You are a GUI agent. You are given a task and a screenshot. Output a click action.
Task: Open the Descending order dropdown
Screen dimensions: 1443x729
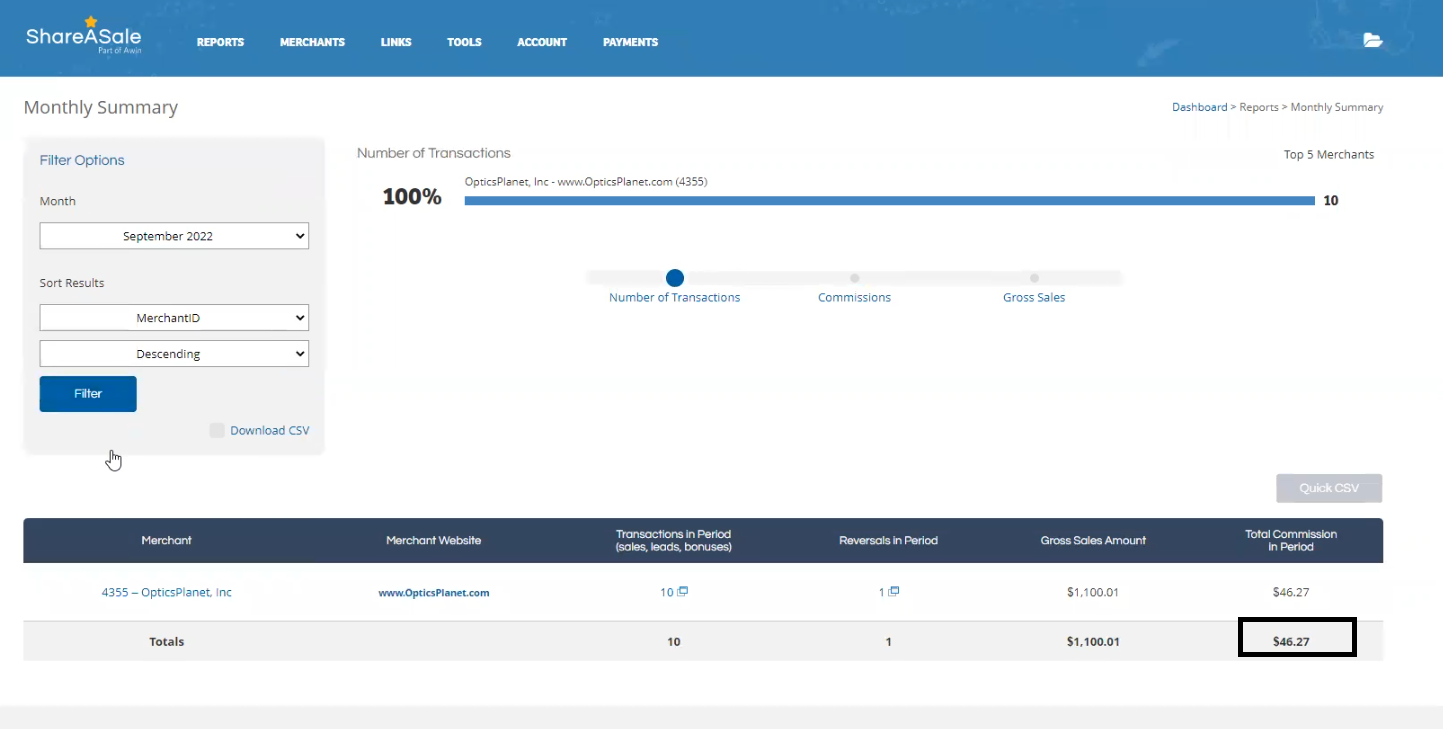click(x=174, y=354)
